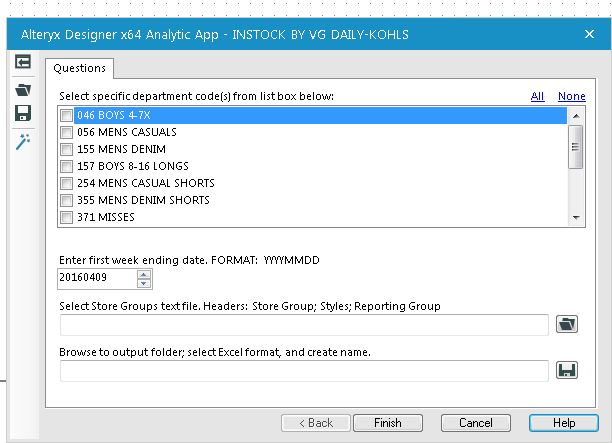Click the output folder path field
612x443 pixels.
pyautogui.click(x=304, y=371)
